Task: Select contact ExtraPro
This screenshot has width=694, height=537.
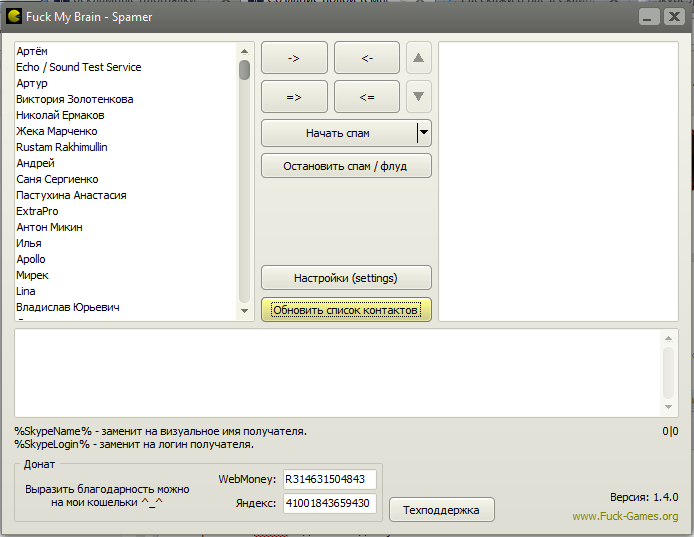Action: (x=37, y=211)
